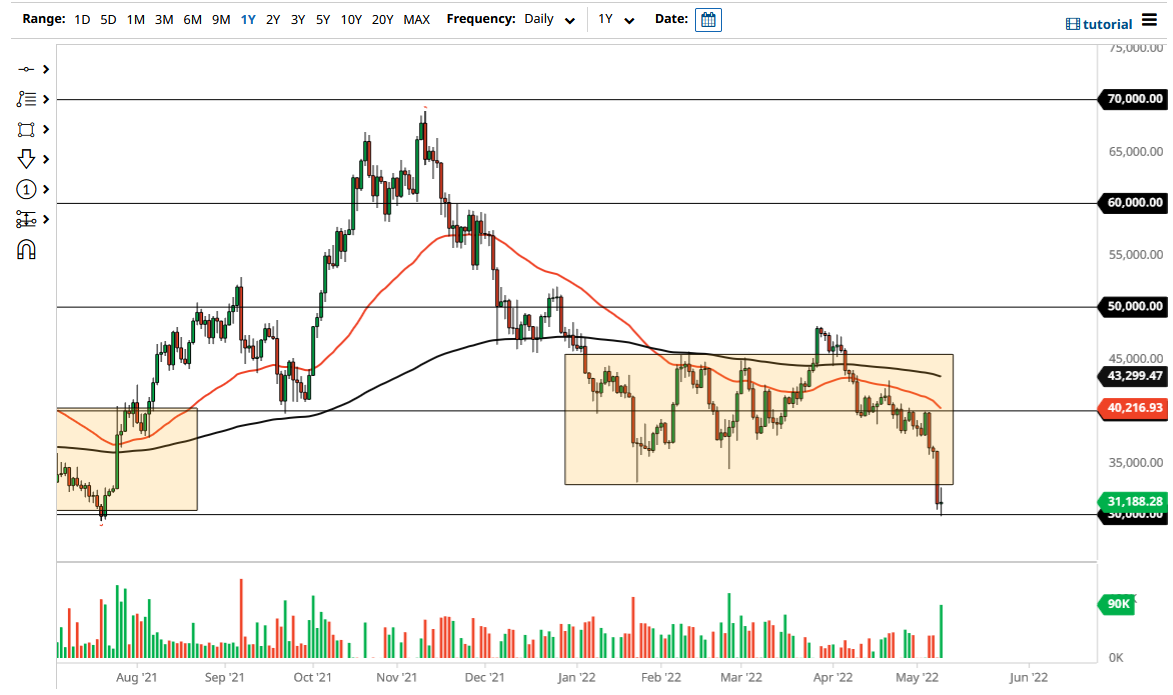Select the arrow drawing tool
Viewport: 1173px width, 695px height.
27,159
